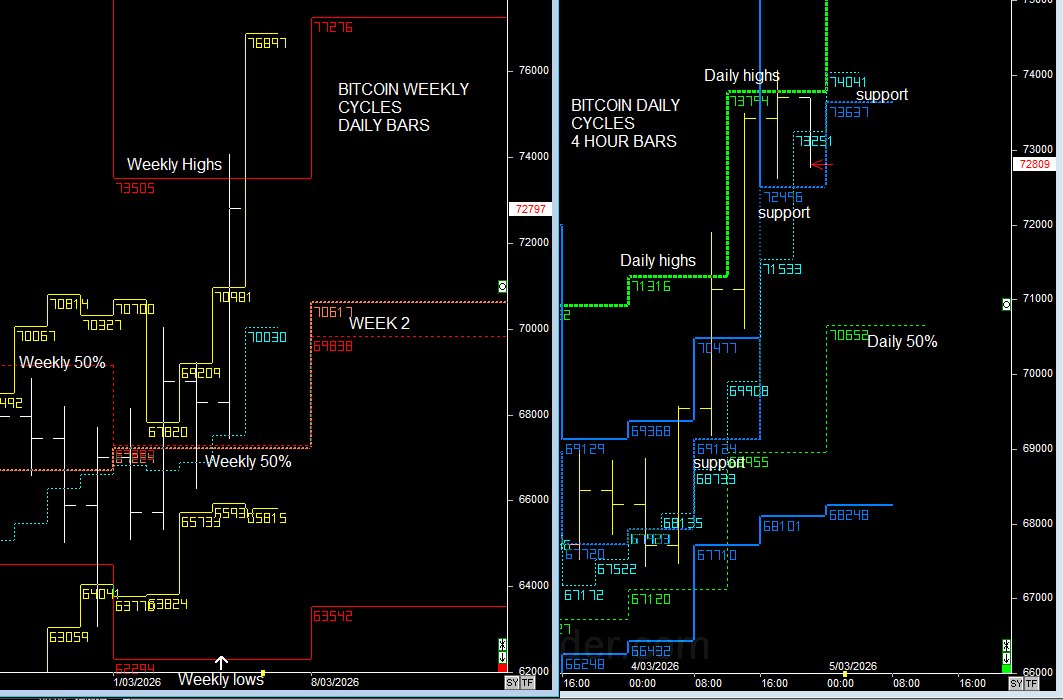Click the compress-scale icon in weekly chart
The height and width of the screenshot is (700, 1063).
[x=502, y=644]
